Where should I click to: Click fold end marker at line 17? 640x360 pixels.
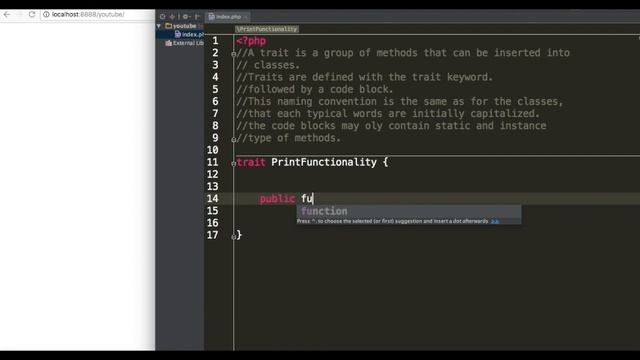pos(233,236)
